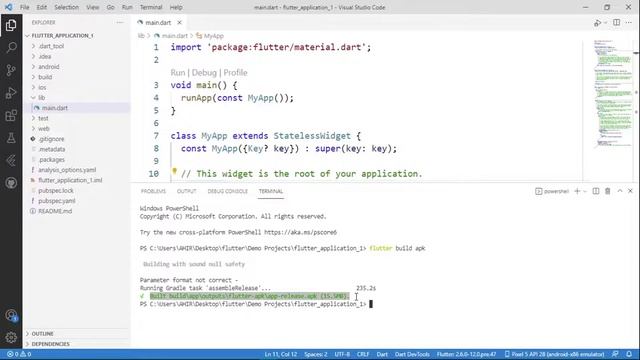The width and height of the screenshot is (640, 360).
Task: Open the Explorer view in activity bar
Action: (11, 25)
